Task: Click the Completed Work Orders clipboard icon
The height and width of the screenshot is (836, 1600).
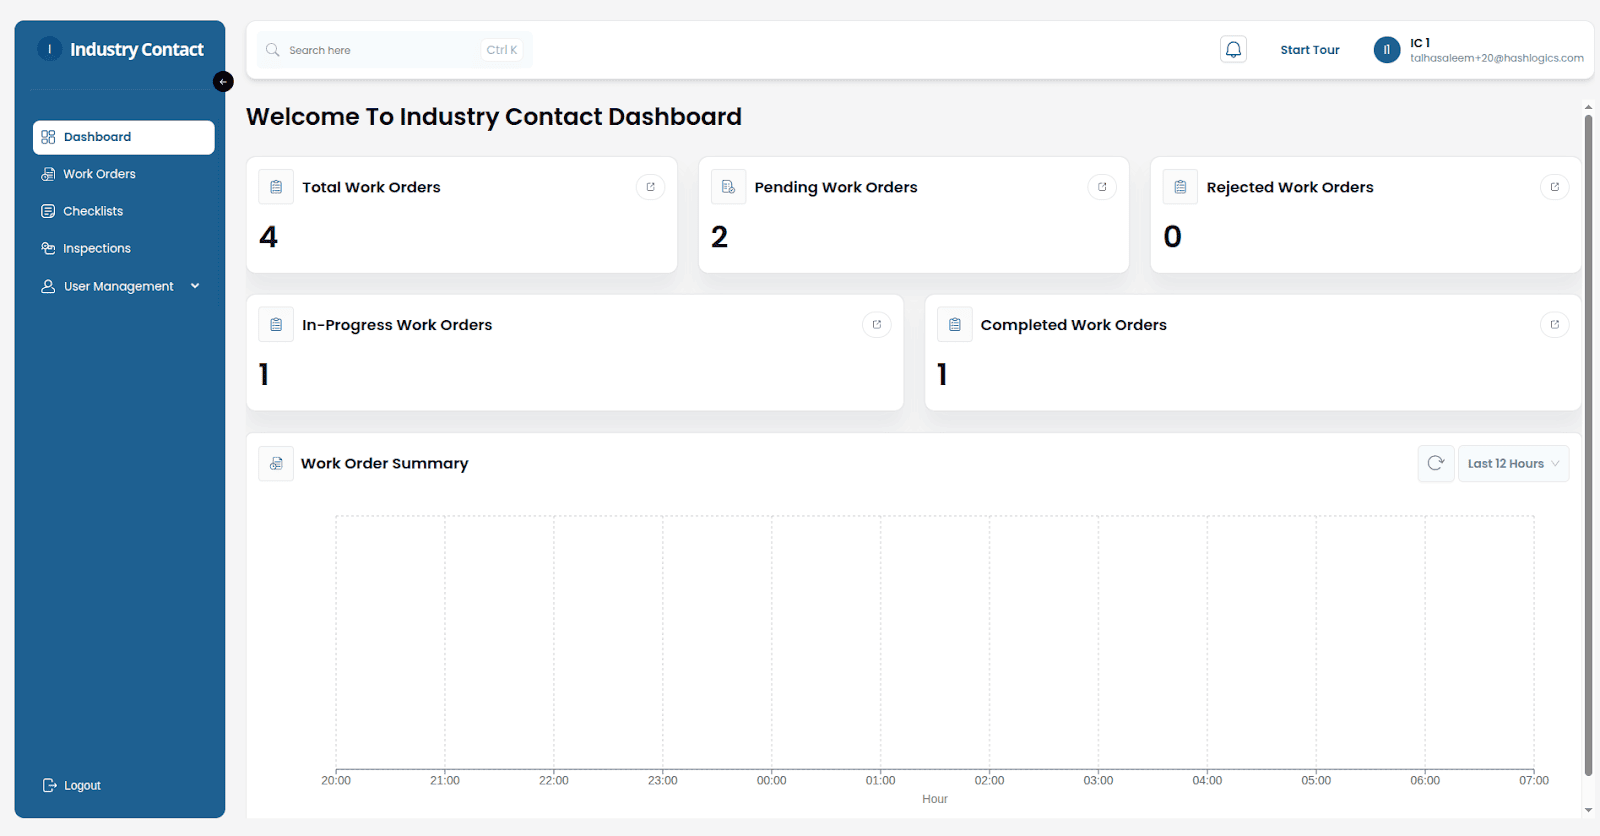Action: pos(954,325)
